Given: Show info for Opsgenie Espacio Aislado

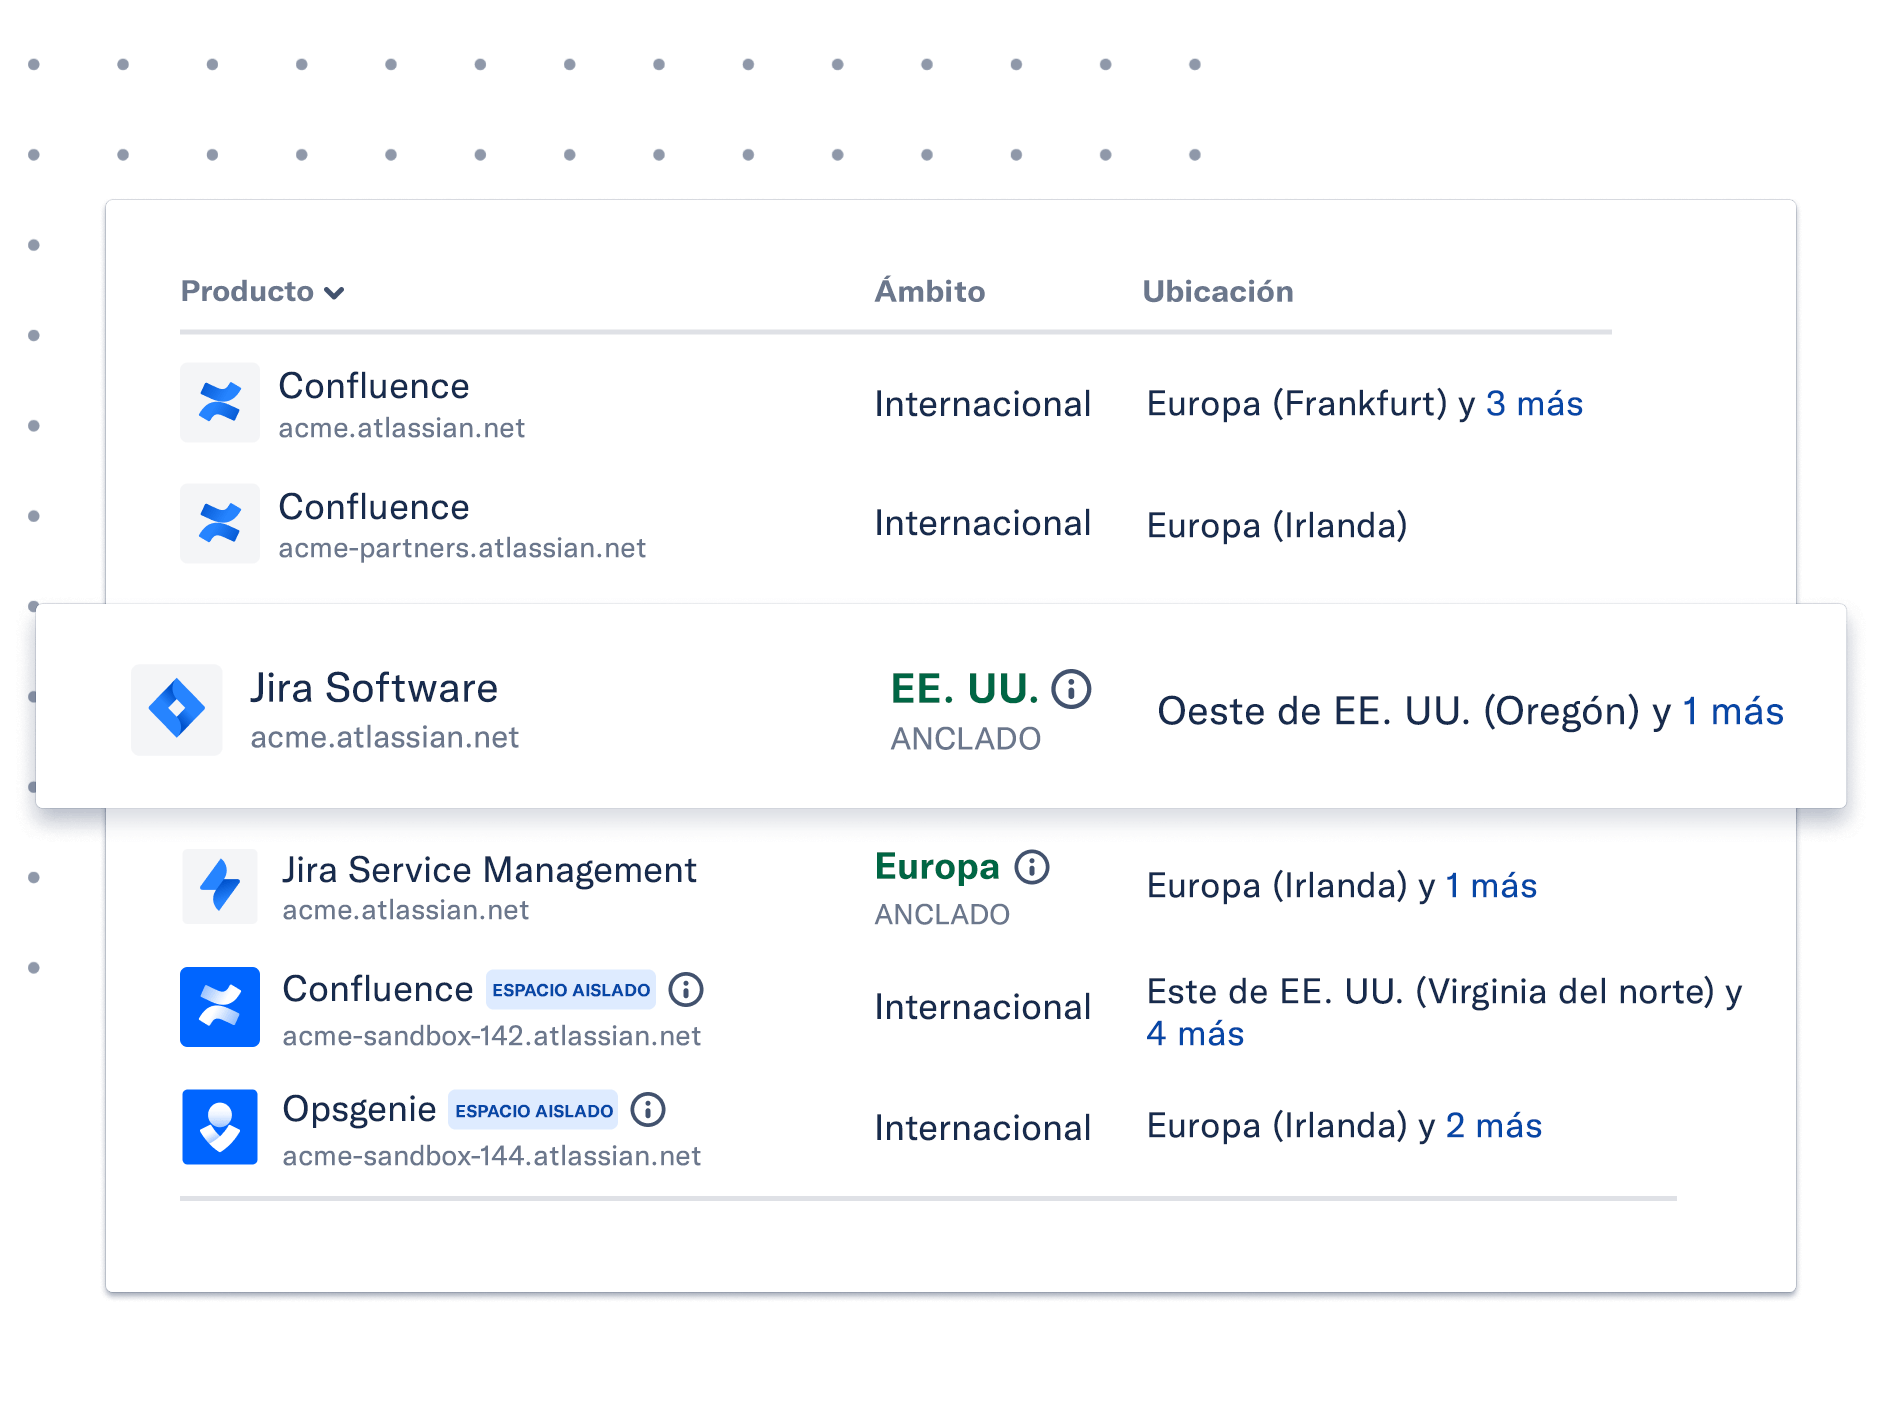Looking at the screenshot, I should (648, 1110).
